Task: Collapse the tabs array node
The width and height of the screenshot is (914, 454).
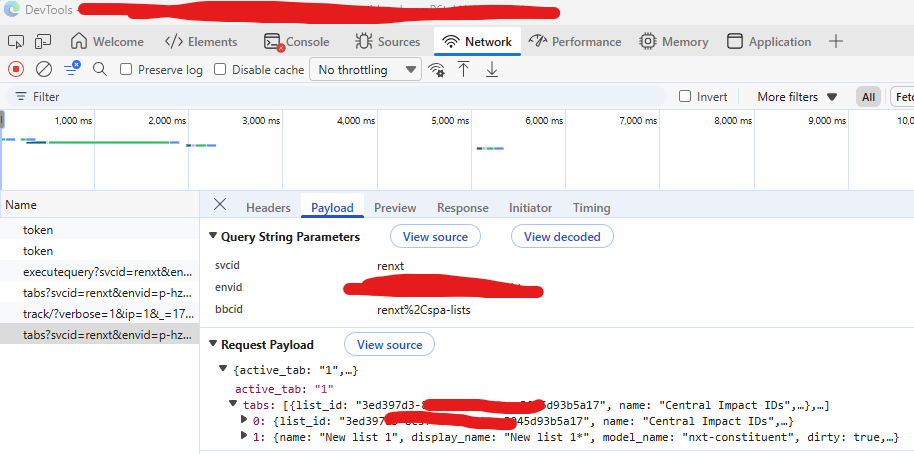Action: (x=233, y=403)
